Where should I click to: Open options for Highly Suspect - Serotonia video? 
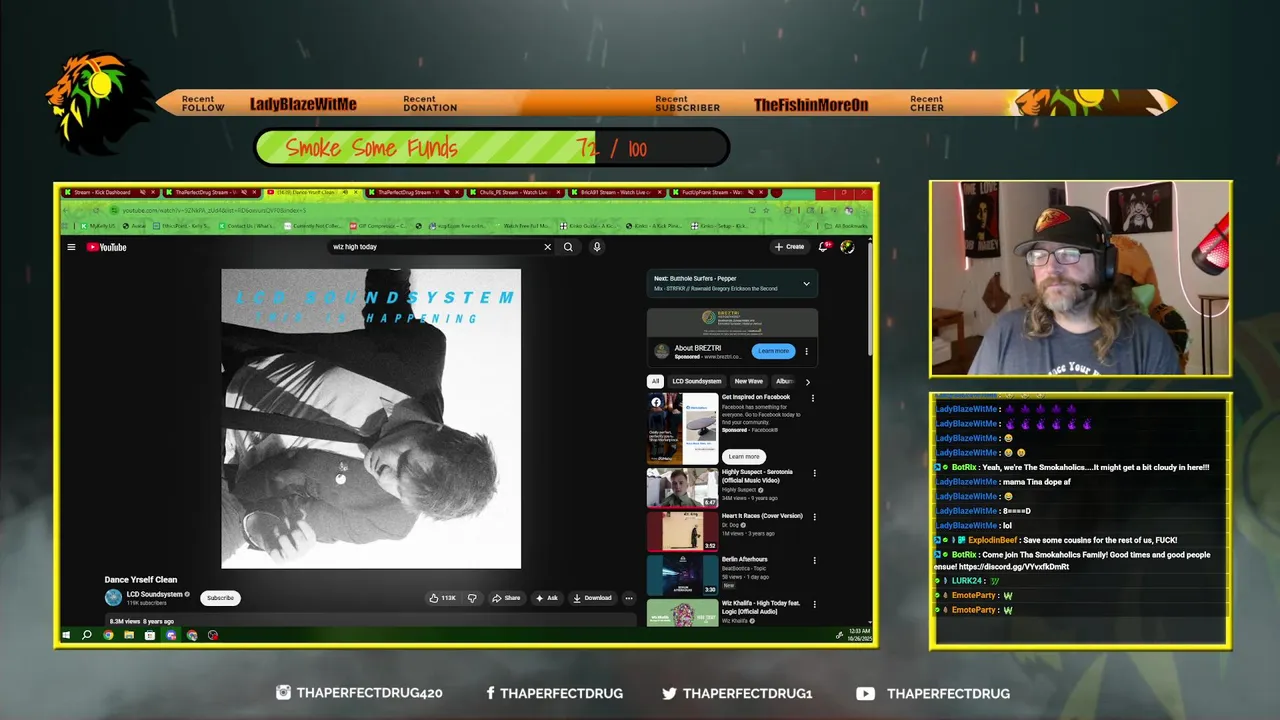pos(814,473)
